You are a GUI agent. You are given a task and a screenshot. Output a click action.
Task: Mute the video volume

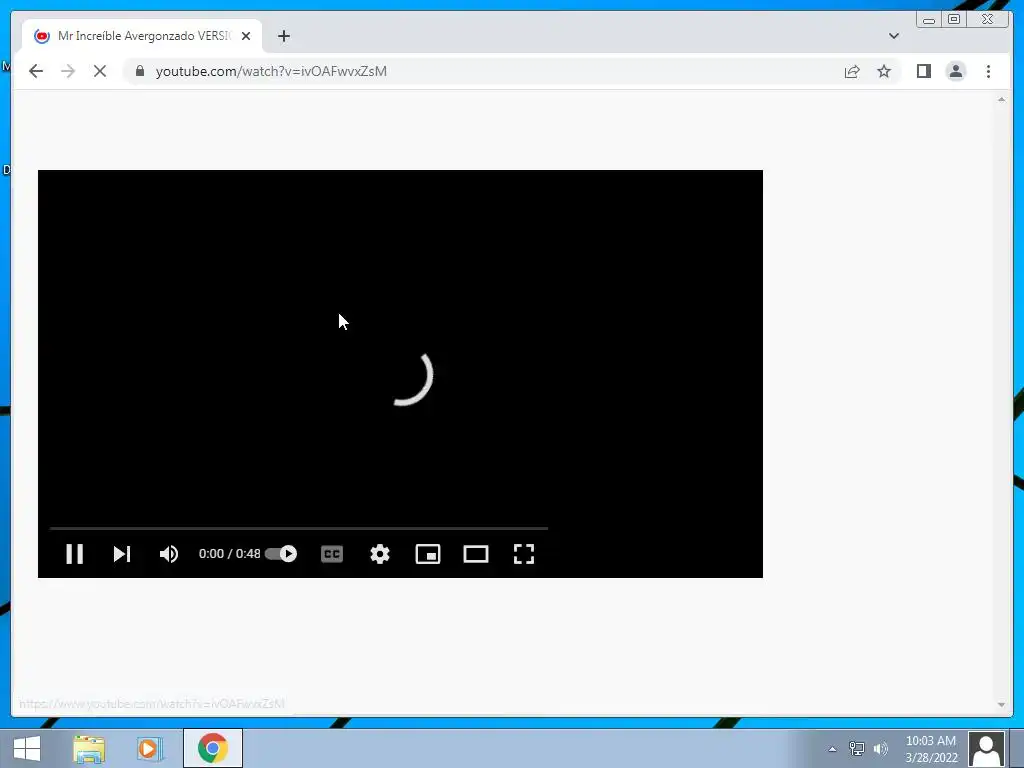tap(168, 554)
